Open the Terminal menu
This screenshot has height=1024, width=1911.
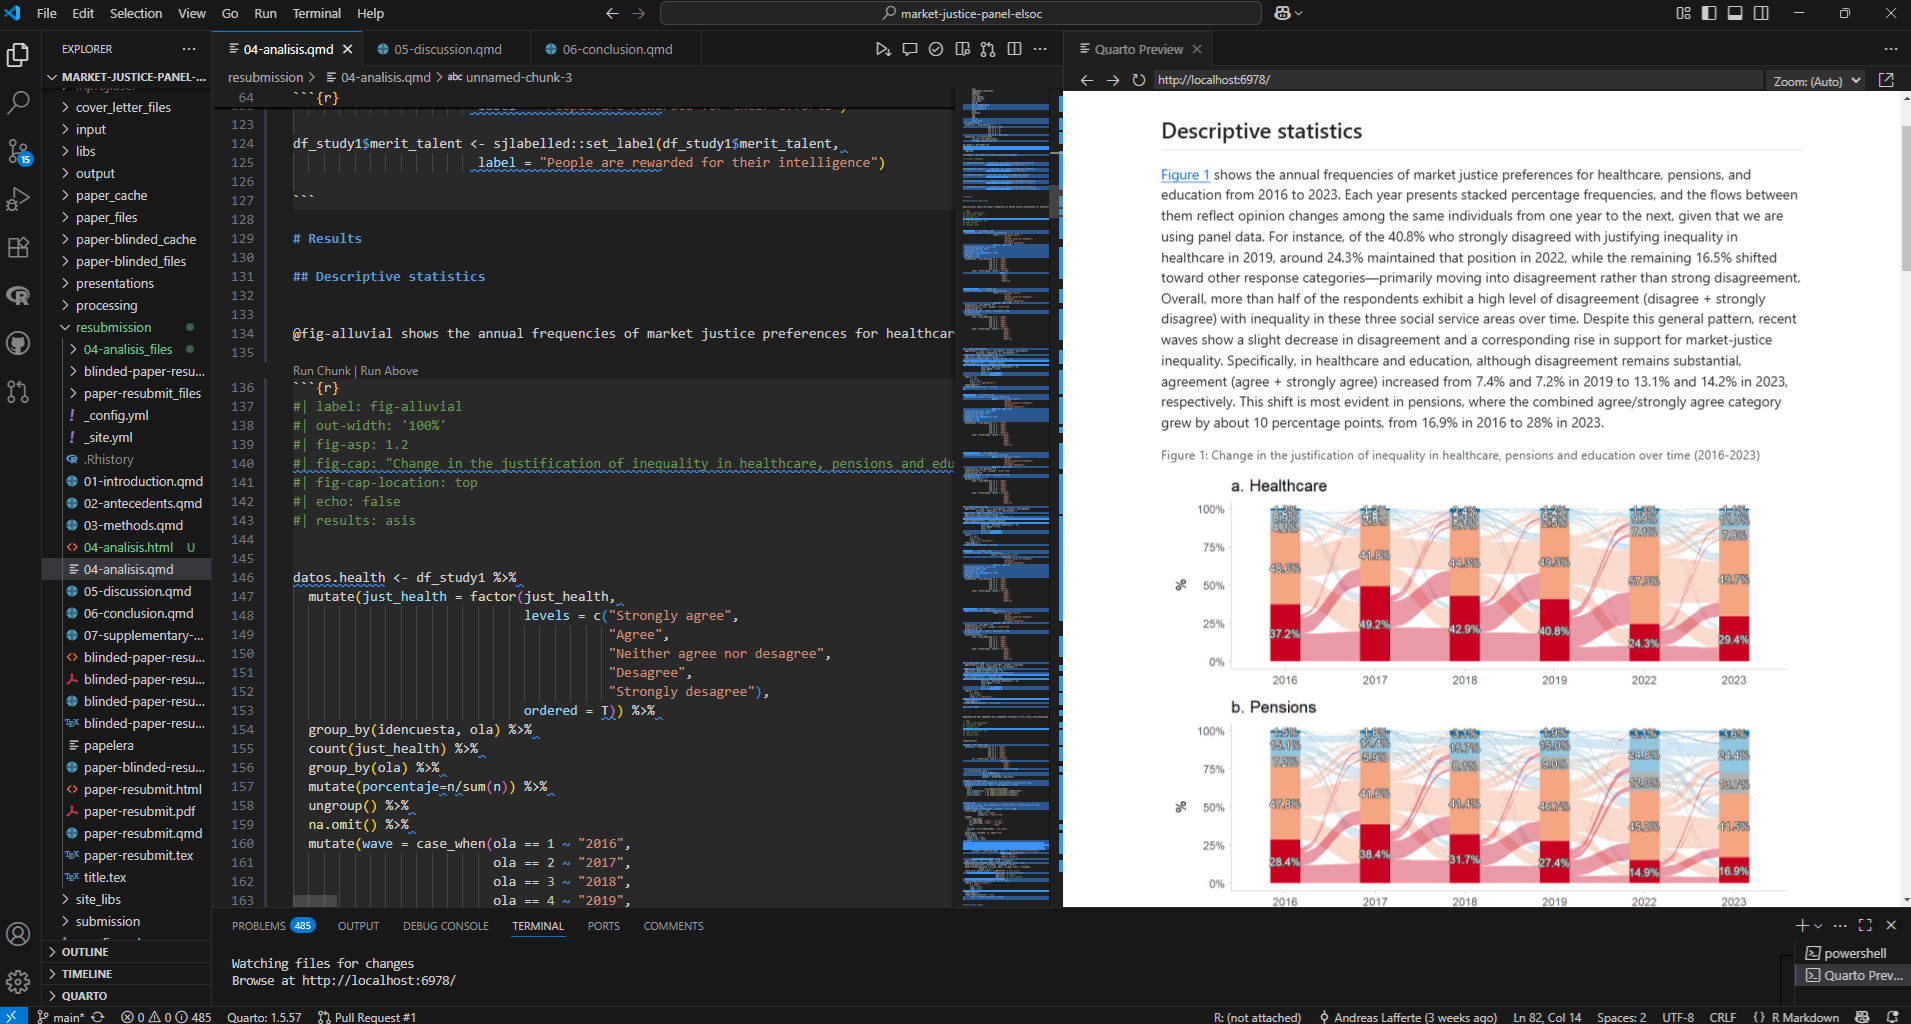[x=316, y=13]
